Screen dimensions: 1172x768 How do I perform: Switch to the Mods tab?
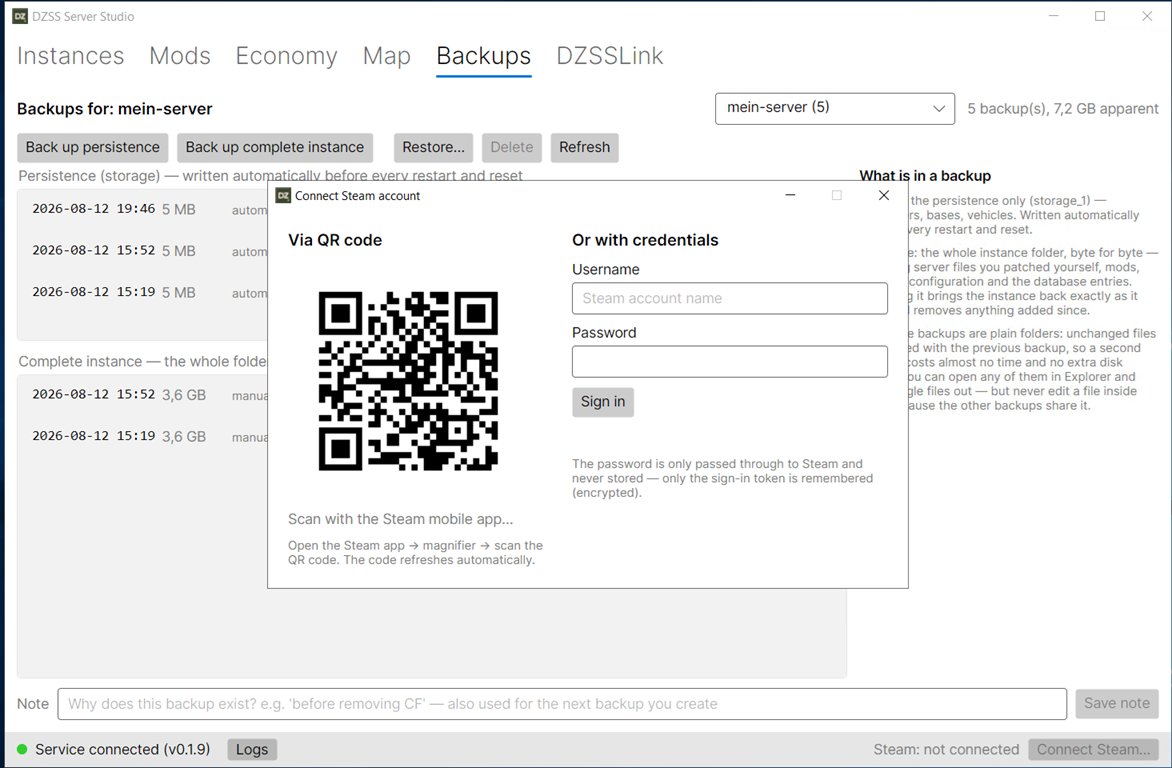[x=180, y=56]
